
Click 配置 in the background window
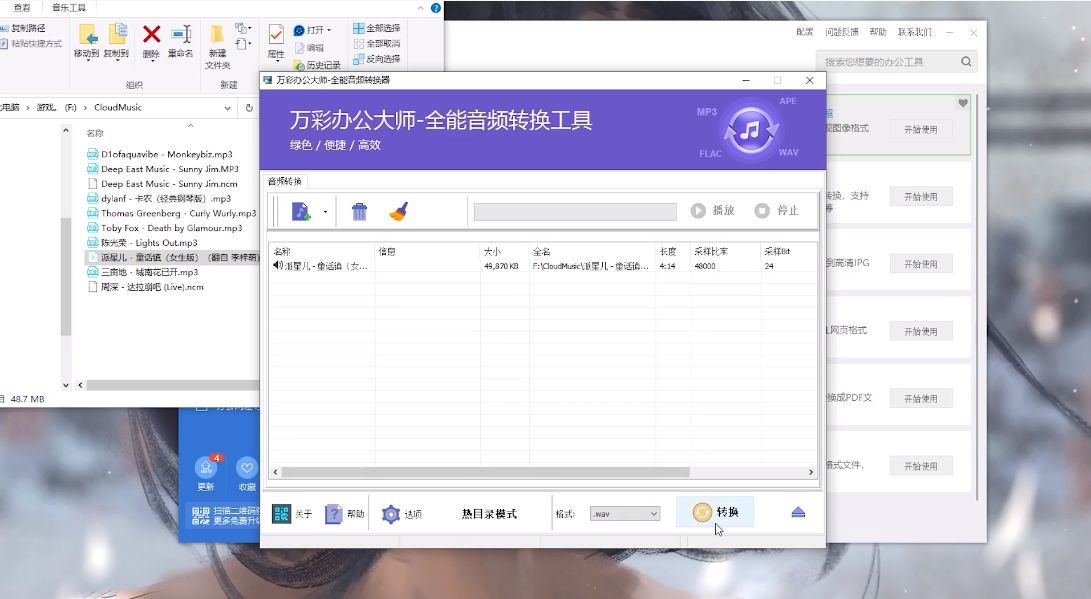pos(804,32)
